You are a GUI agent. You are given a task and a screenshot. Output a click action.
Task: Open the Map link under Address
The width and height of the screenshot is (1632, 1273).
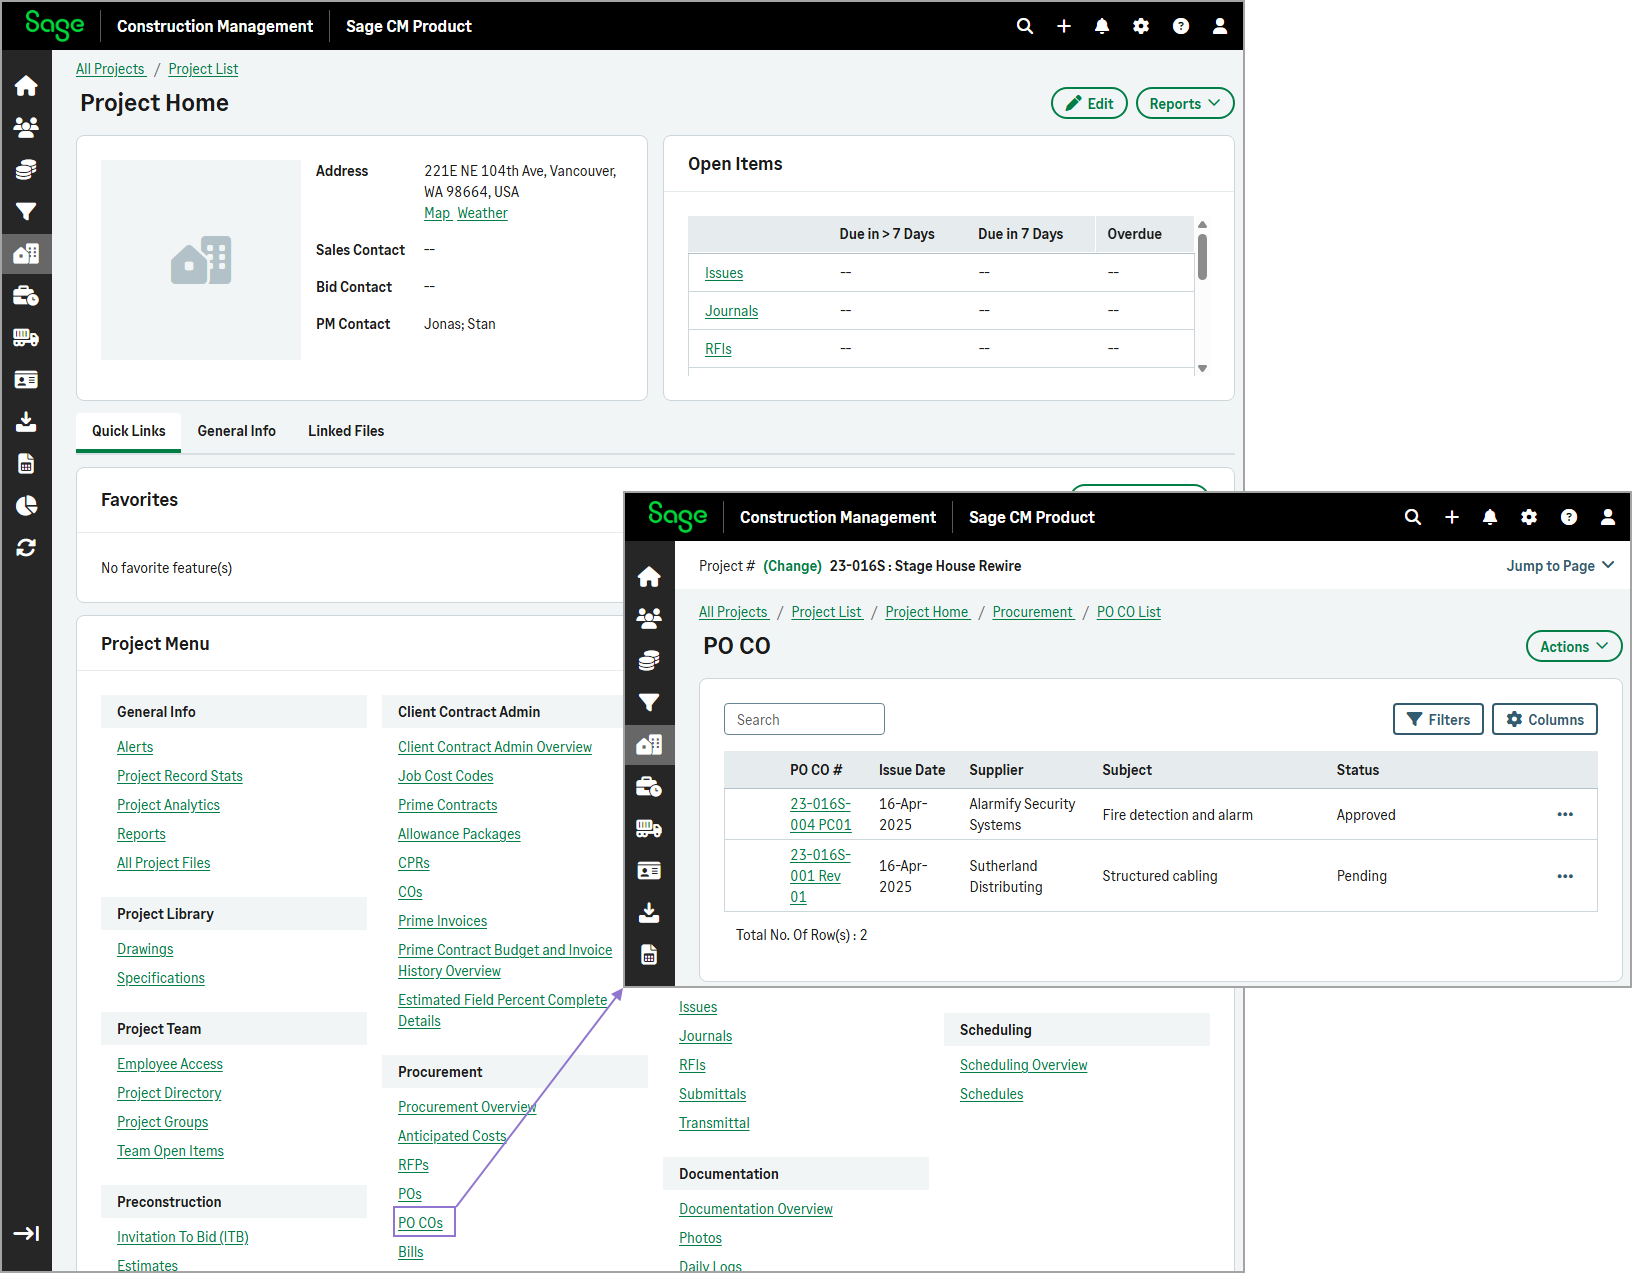(x=437, y=213)
